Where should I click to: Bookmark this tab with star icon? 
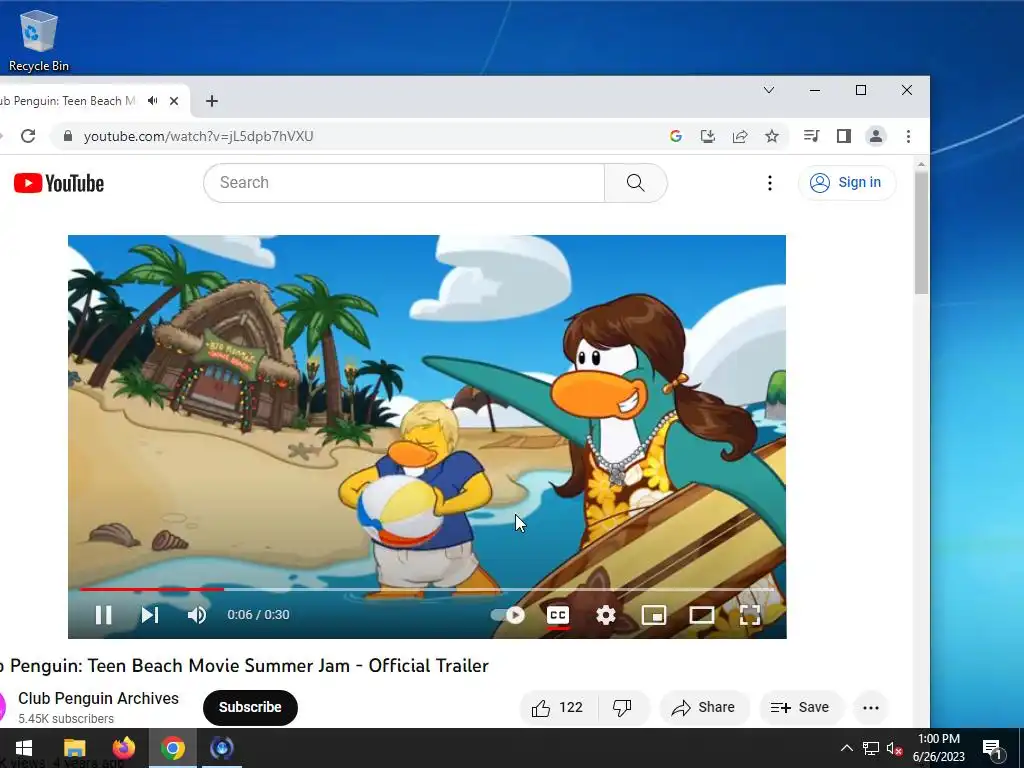pyautogui.click(x=772, y=136)
